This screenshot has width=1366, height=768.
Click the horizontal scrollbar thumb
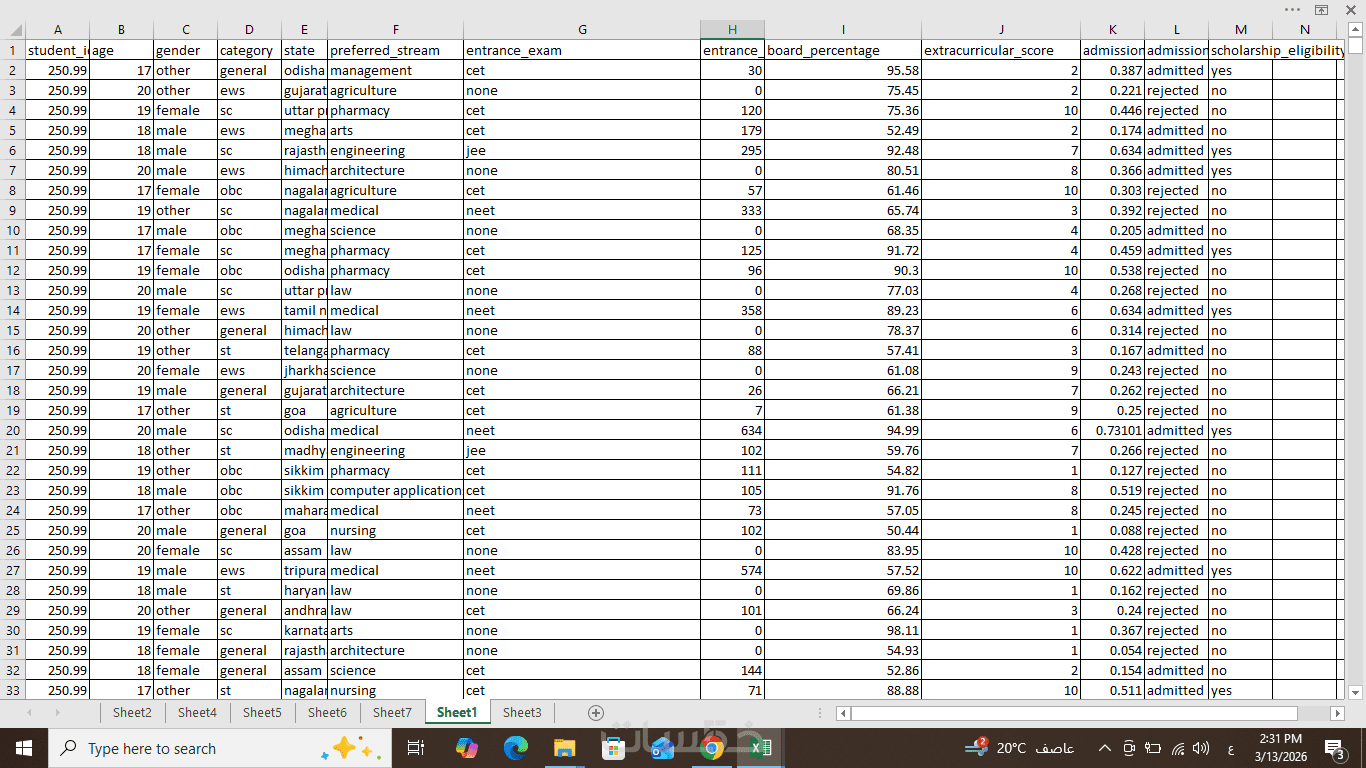coord(1075,713)
